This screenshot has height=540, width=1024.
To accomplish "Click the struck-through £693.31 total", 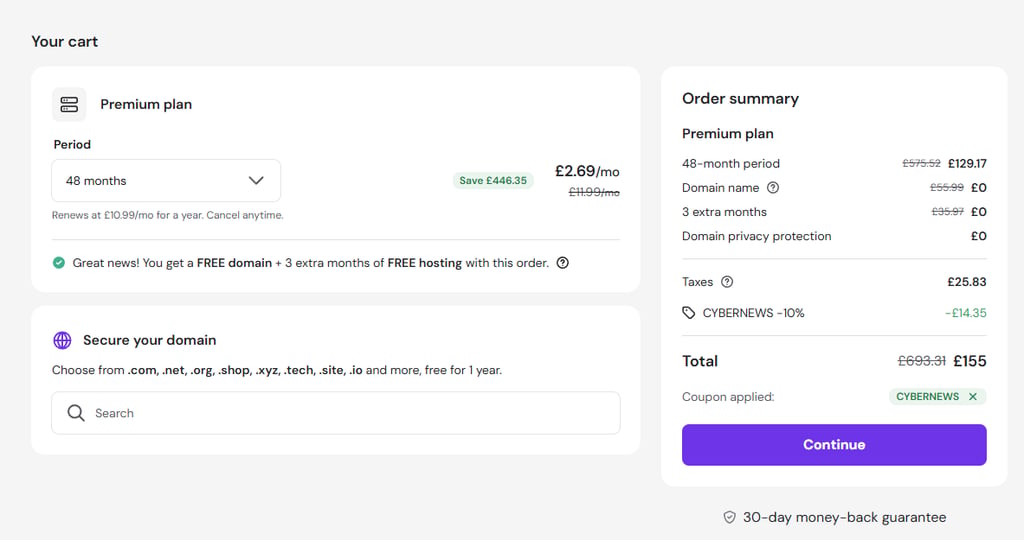I will click(921, 361).
